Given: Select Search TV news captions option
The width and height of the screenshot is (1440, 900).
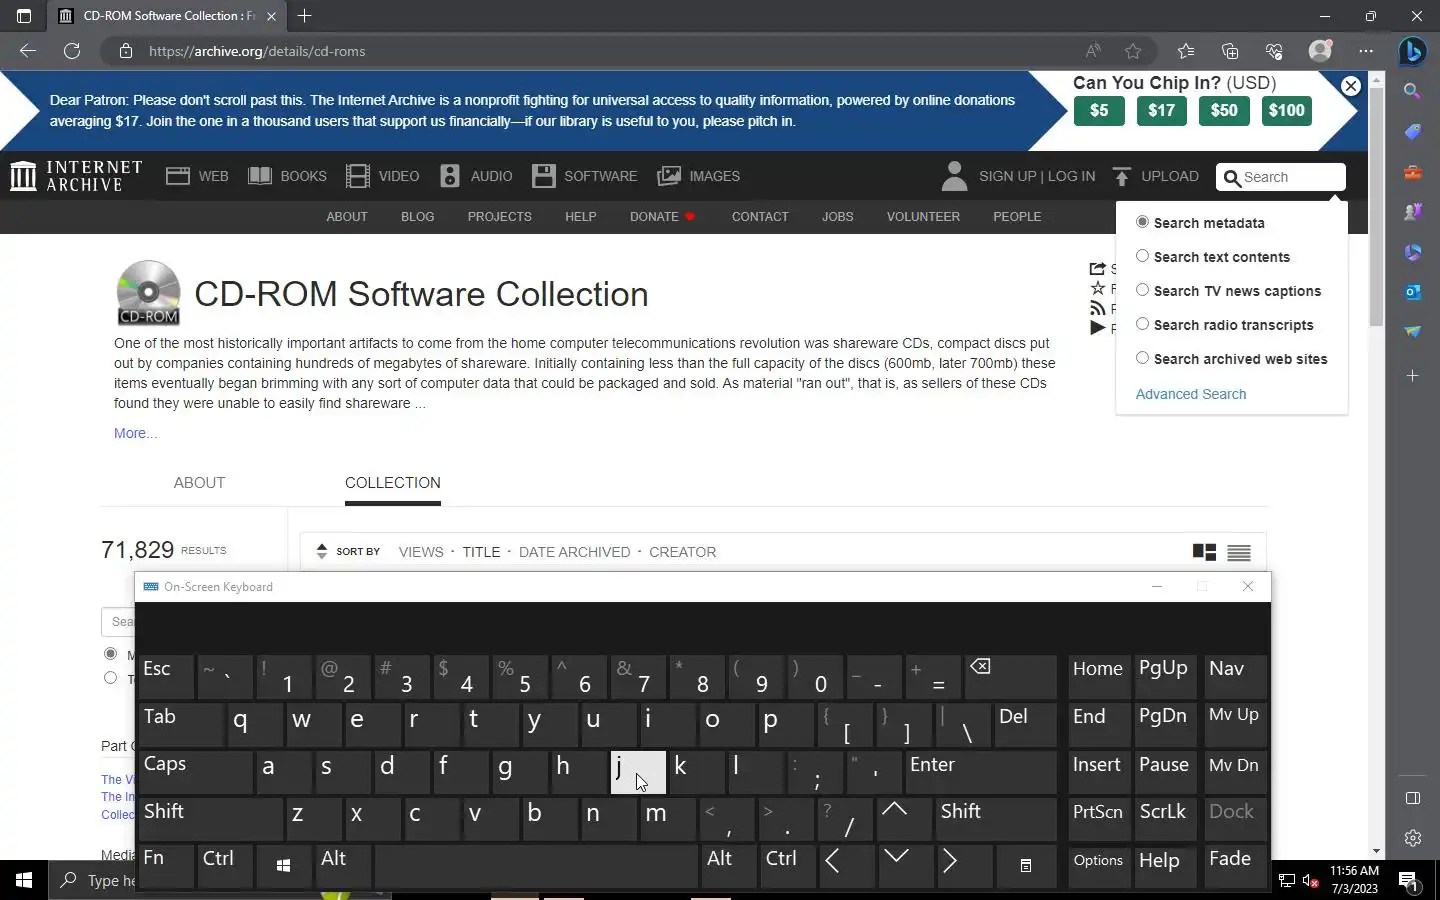Looking at the screenshot, I should click(1142, 290).
